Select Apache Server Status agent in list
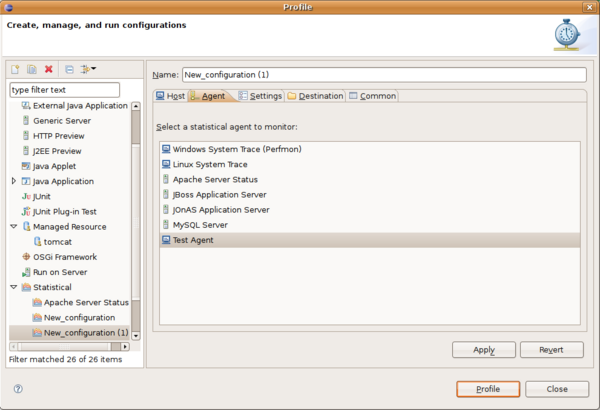The height and width of the screenshot is (410, 600). coord(370,180)
